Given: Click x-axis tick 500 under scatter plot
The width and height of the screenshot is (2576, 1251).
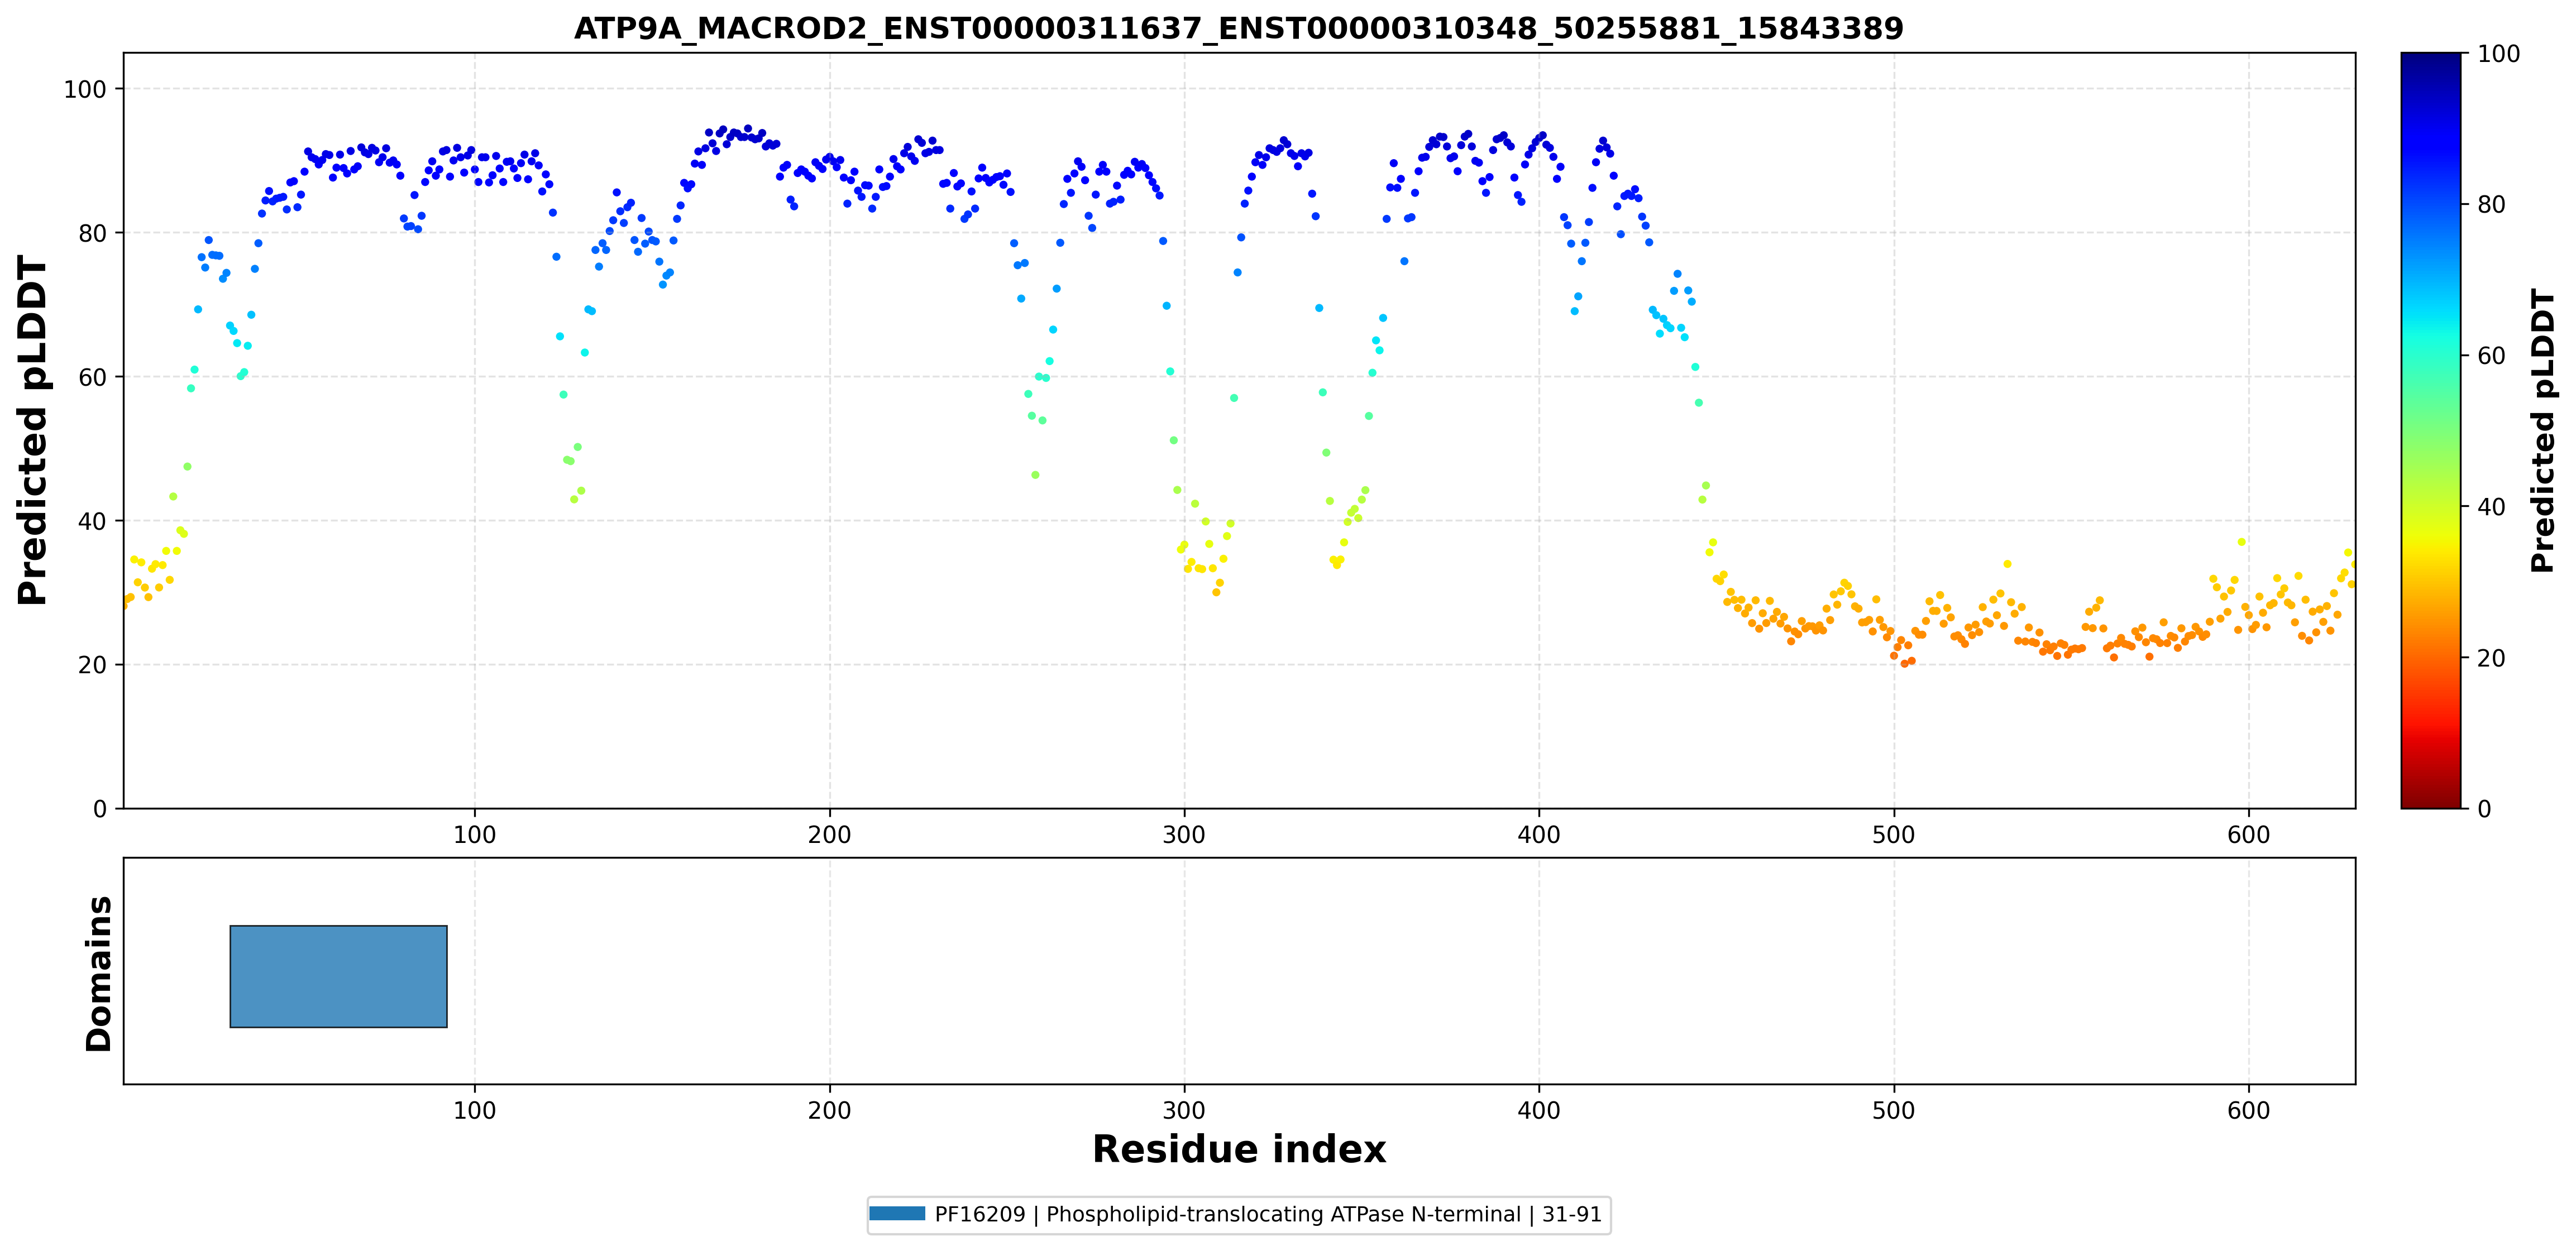Looking at the screenshot, I should click(1893, 835).
